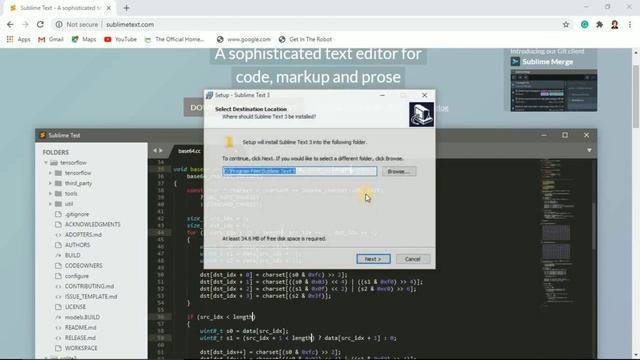This screenshot has width=640, height=360.
Task: Open the www.google.com bookmark
Action: pos(244,39)
